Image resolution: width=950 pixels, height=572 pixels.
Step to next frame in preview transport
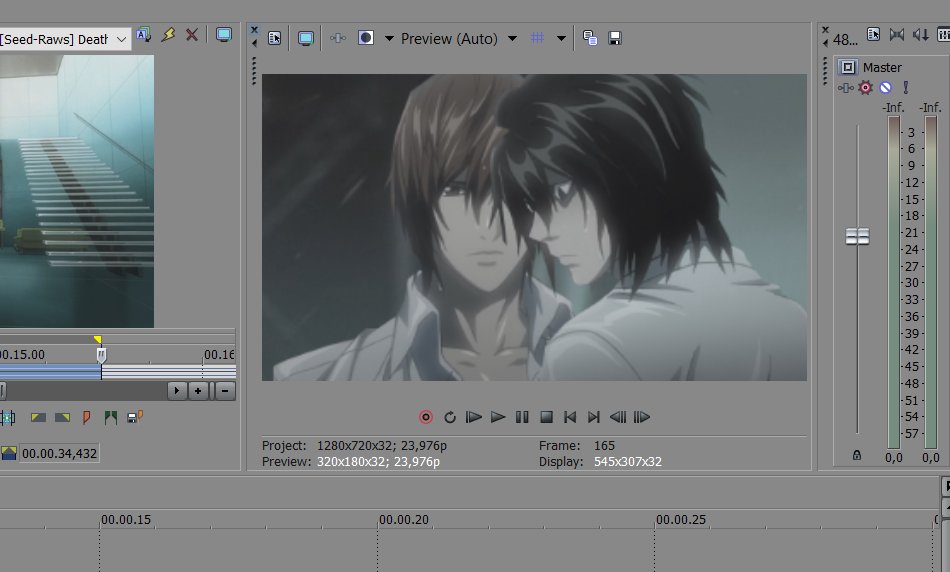(x=642, y=417)
